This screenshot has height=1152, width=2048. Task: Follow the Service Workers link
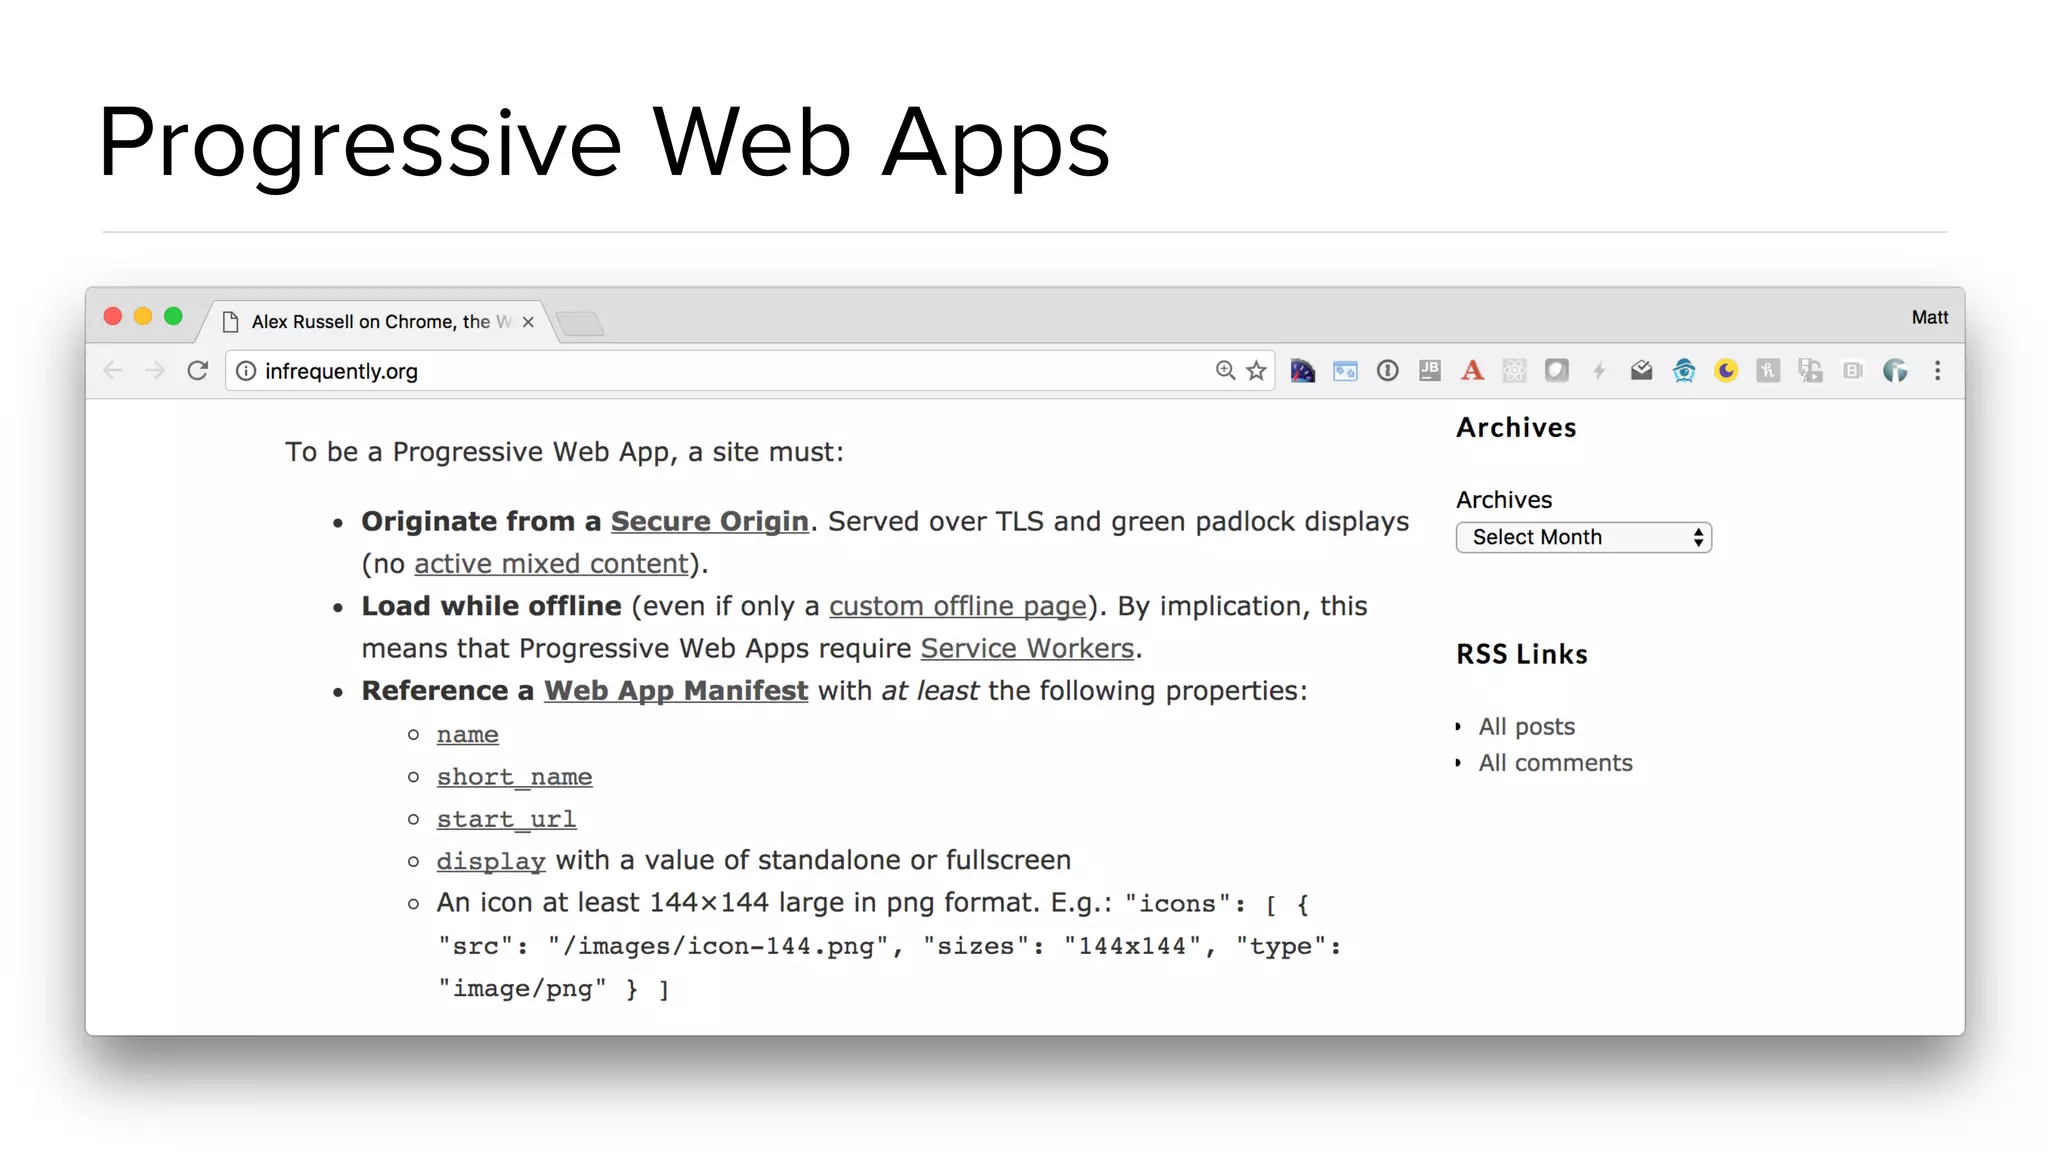click(1027, 649)
